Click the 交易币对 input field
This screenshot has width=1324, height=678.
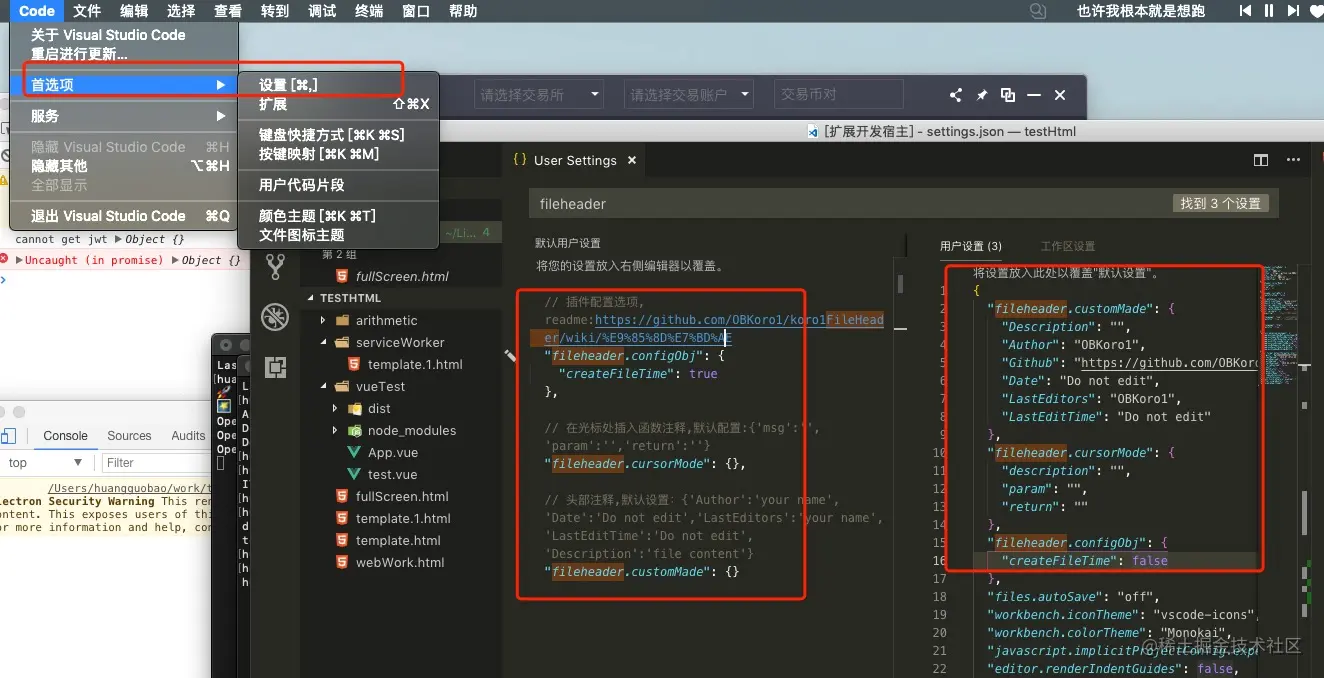pos(839,95)
